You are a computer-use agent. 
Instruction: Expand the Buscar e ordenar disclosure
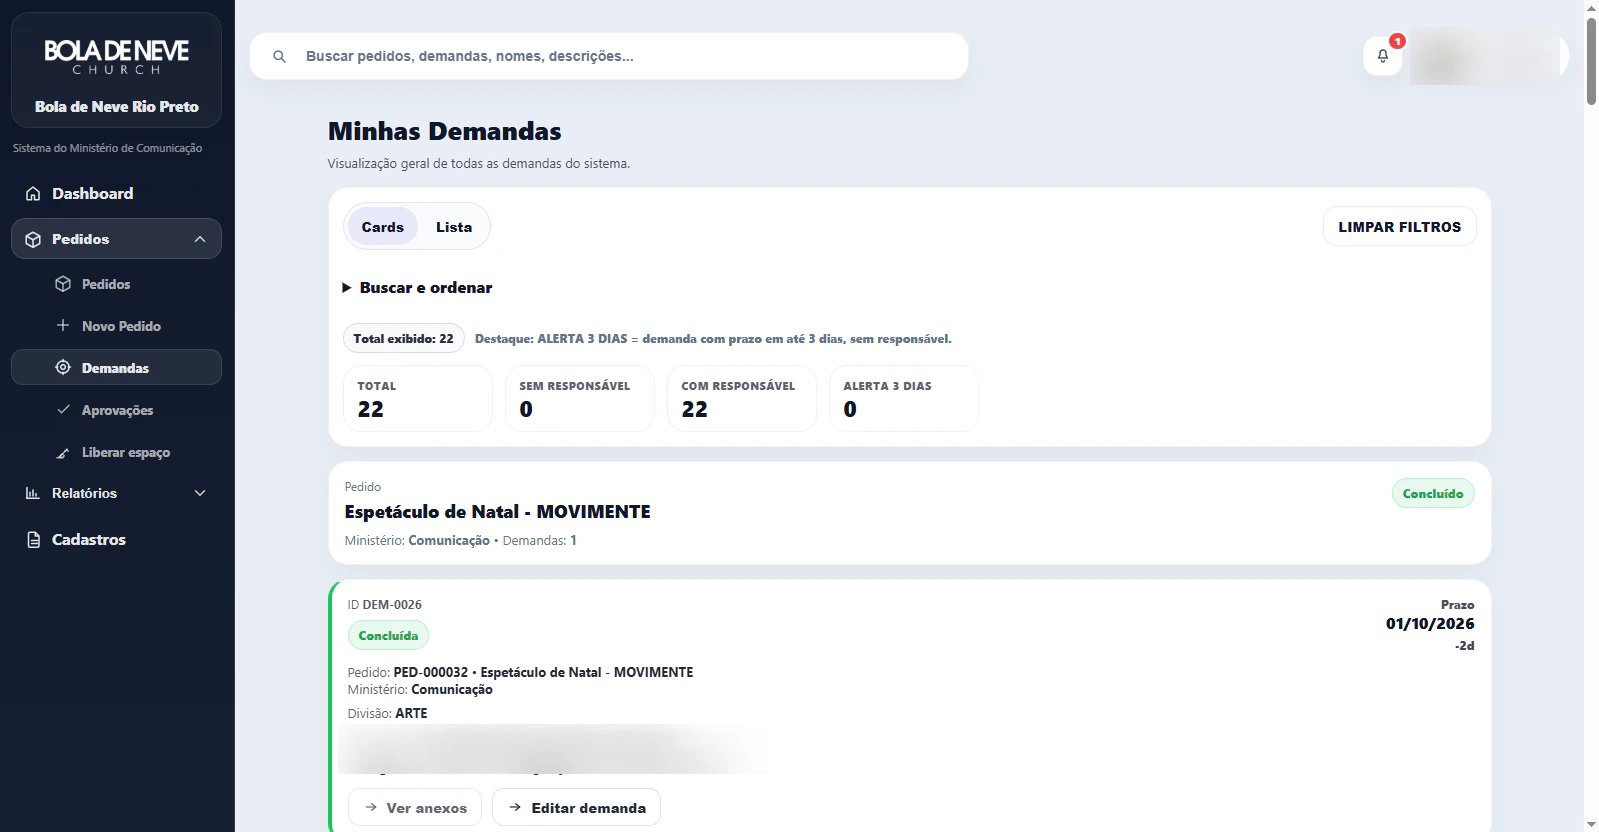[417, 288]
